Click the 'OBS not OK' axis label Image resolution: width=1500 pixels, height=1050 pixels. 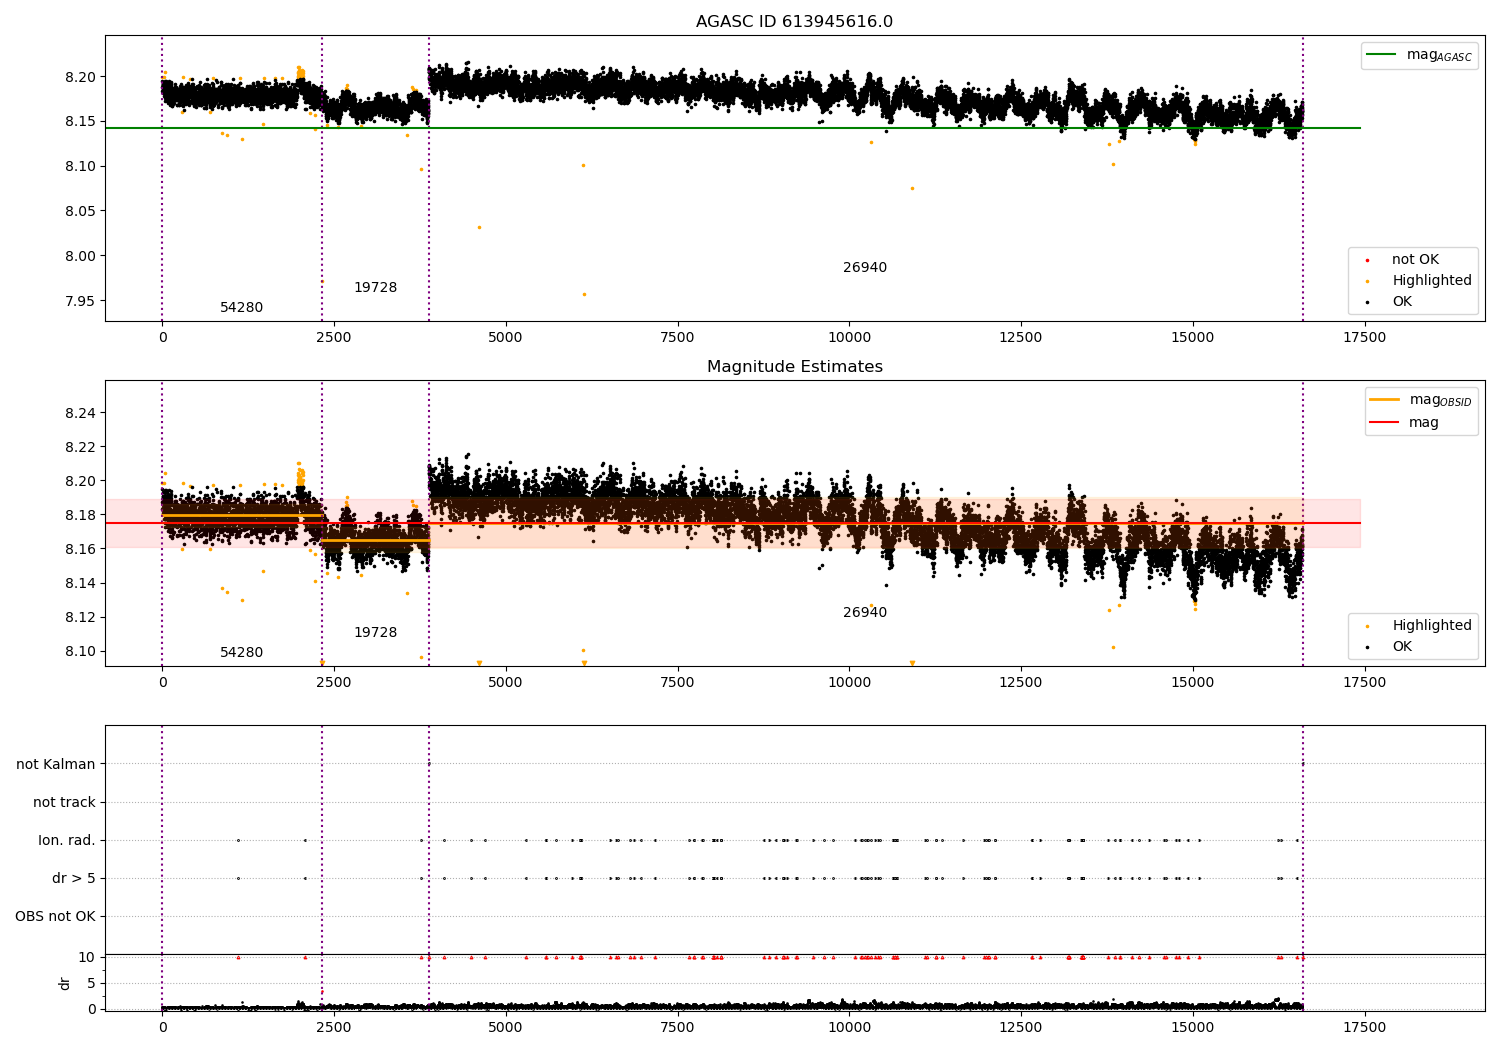pyautogui.click(x=55, y=916)
